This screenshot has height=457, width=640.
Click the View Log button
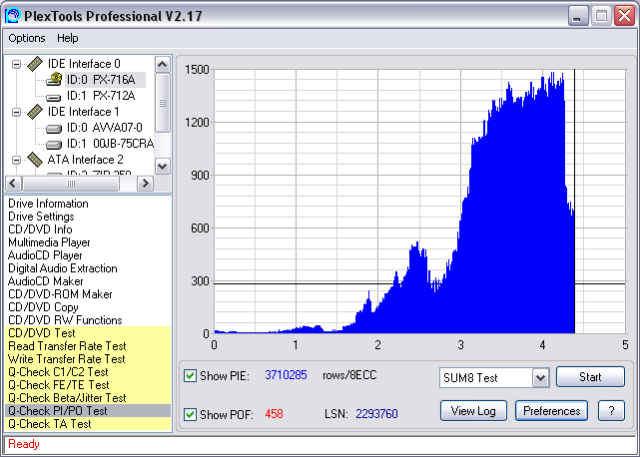(x=473, y=411)
